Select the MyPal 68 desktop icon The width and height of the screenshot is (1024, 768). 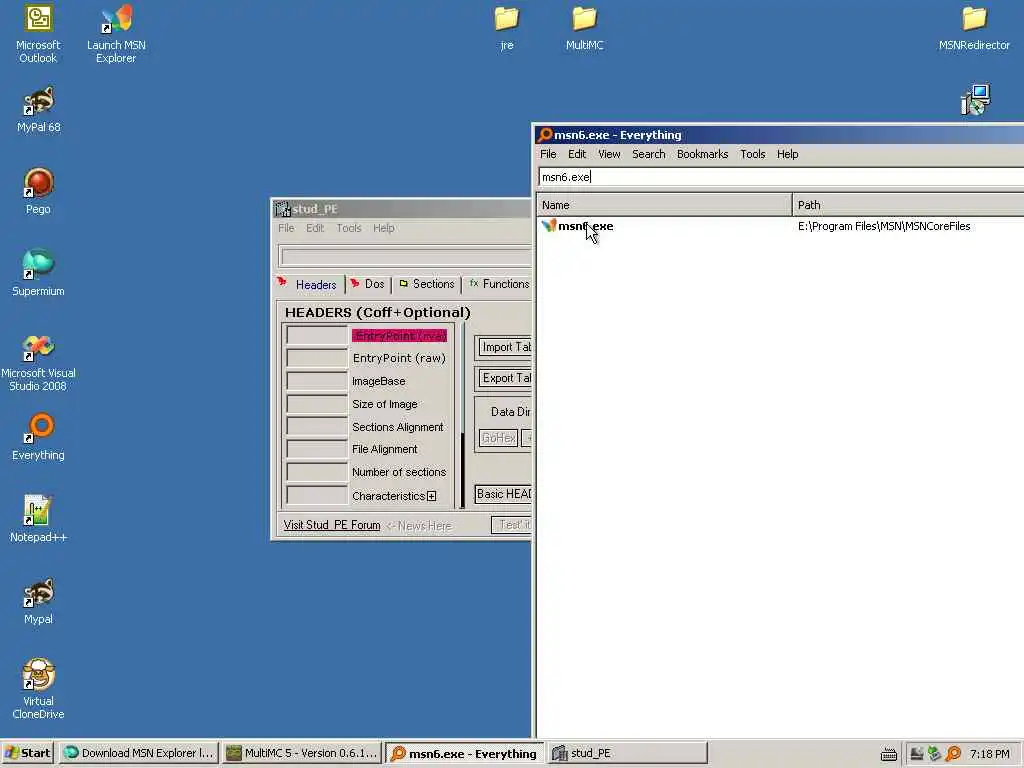tap(39, 109)
